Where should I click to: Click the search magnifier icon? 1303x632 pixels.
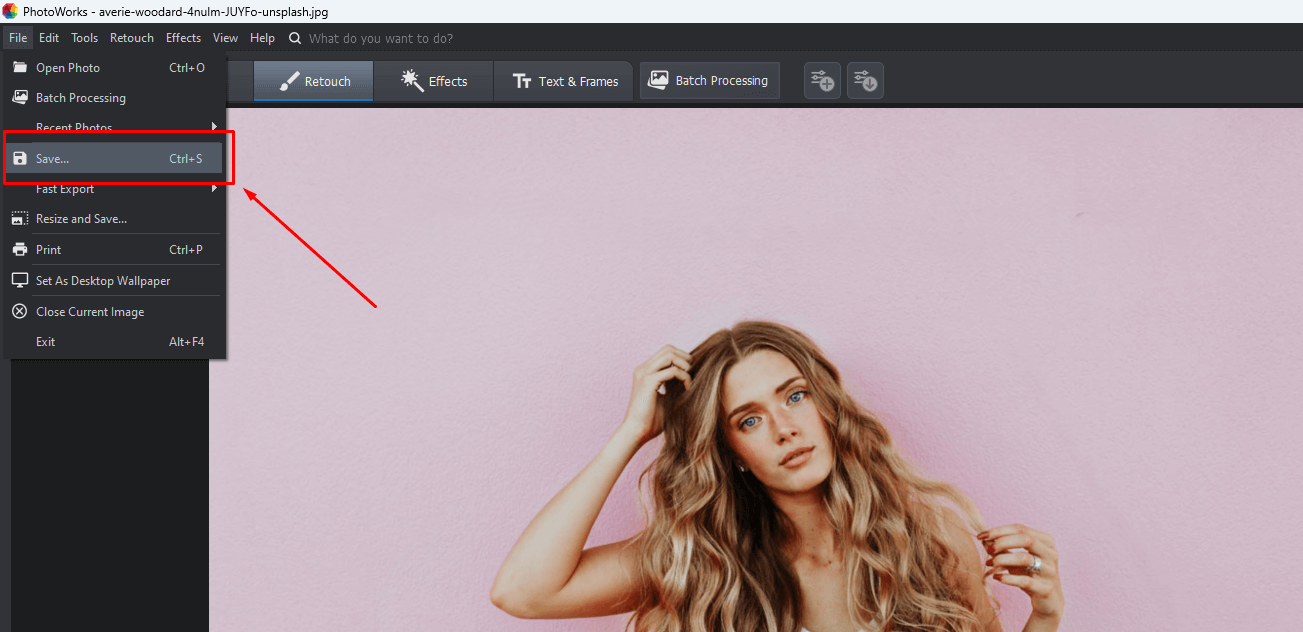[295, 38]
